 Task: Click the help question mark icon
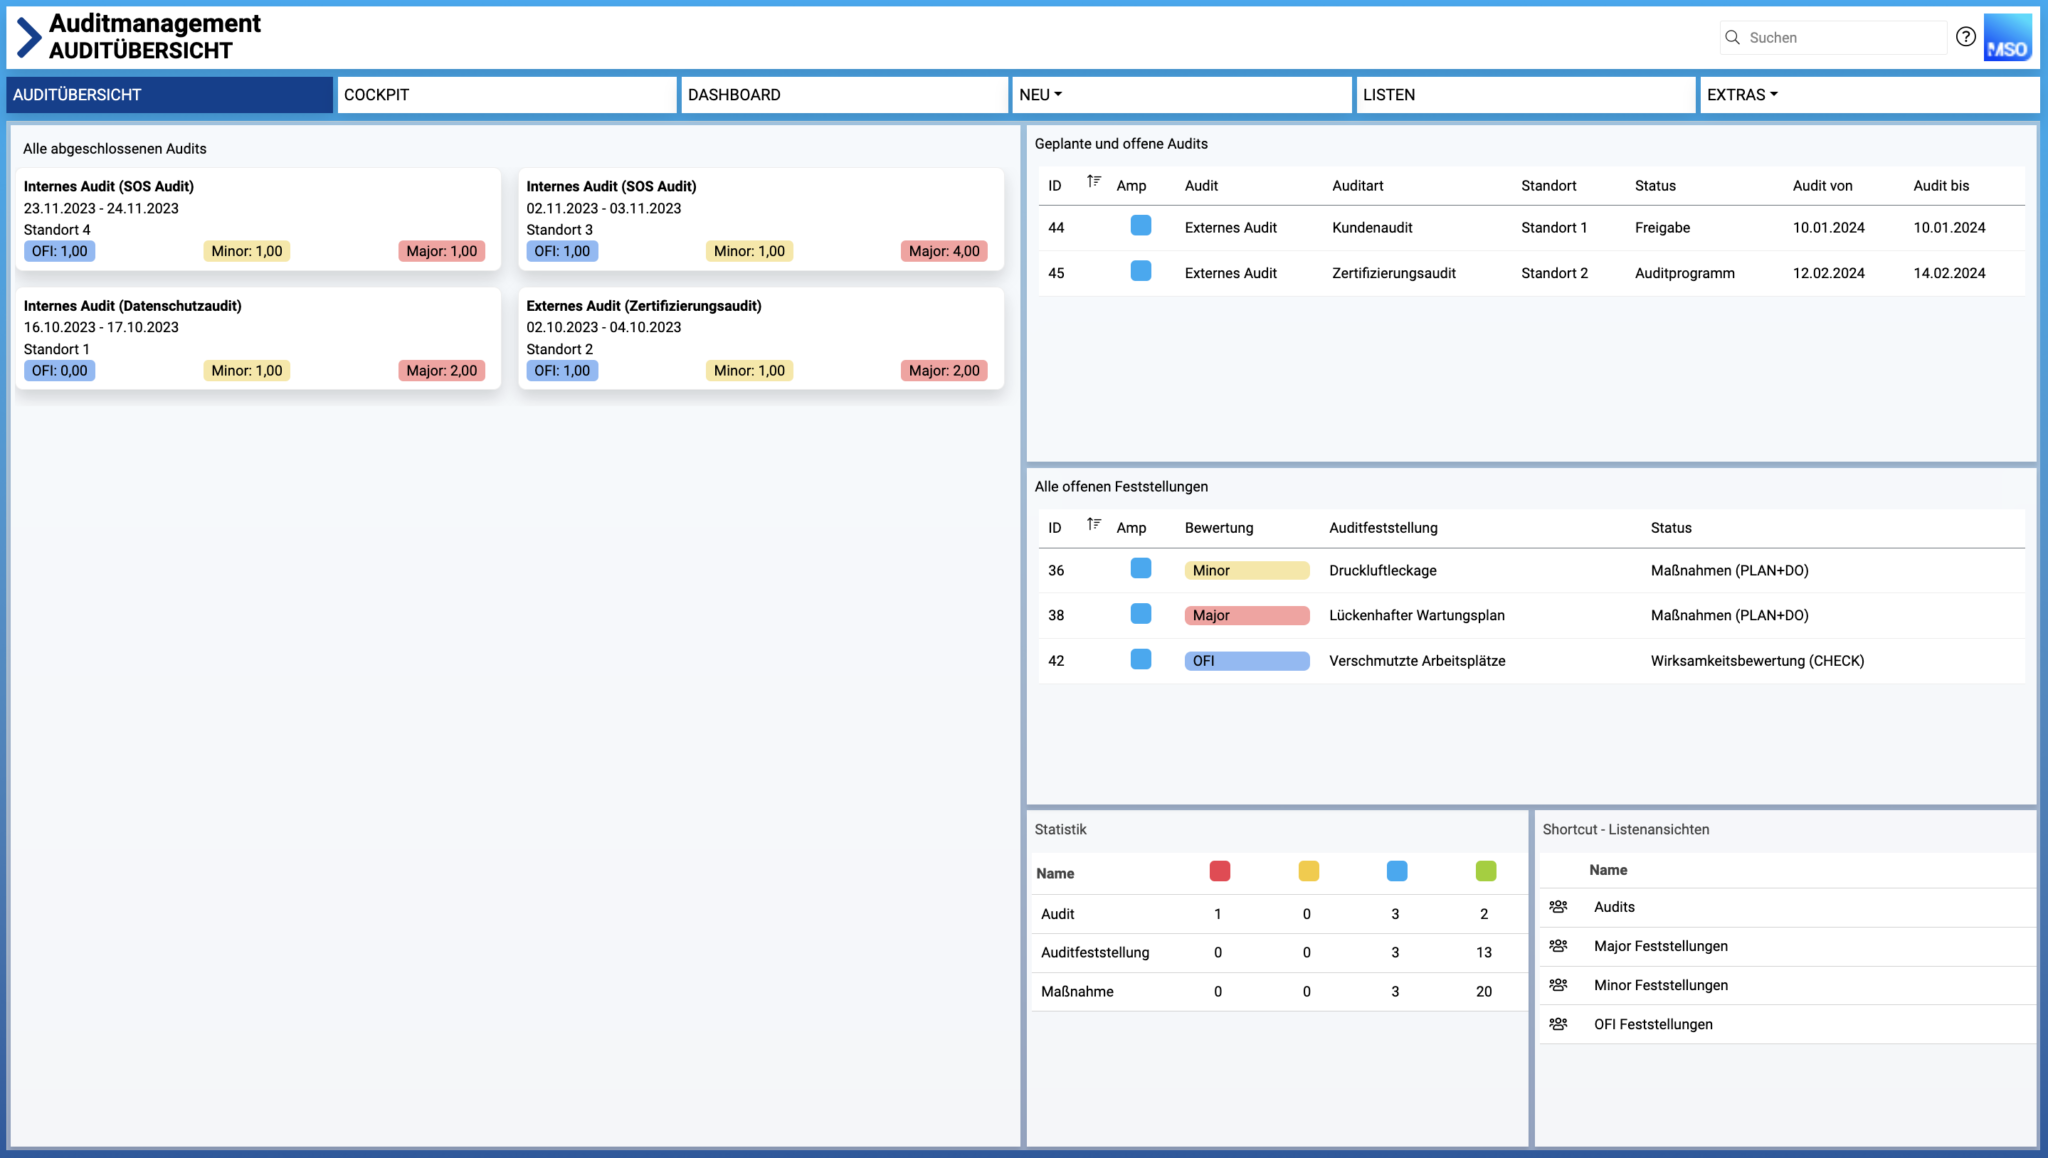tap(1965, 37)
